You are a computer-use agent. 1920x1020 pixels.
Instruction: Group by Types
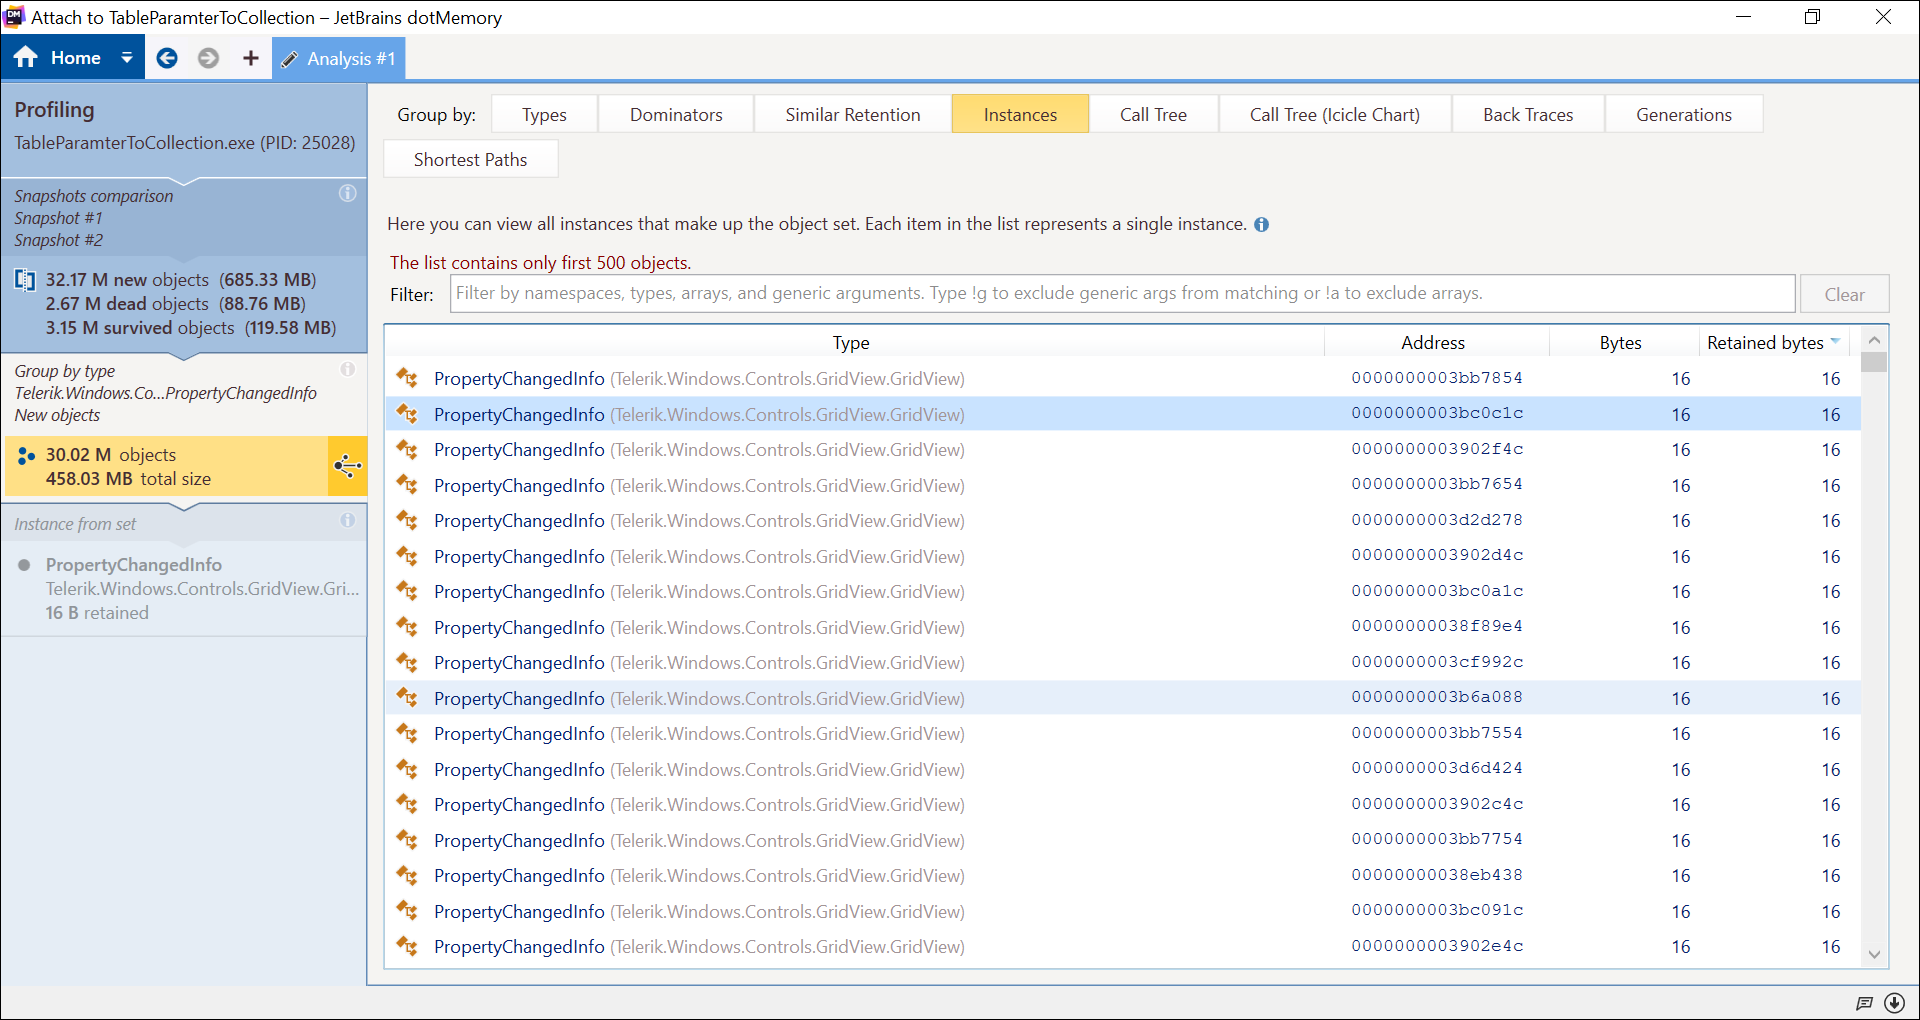pyautogui.click(x=544, y=114)
